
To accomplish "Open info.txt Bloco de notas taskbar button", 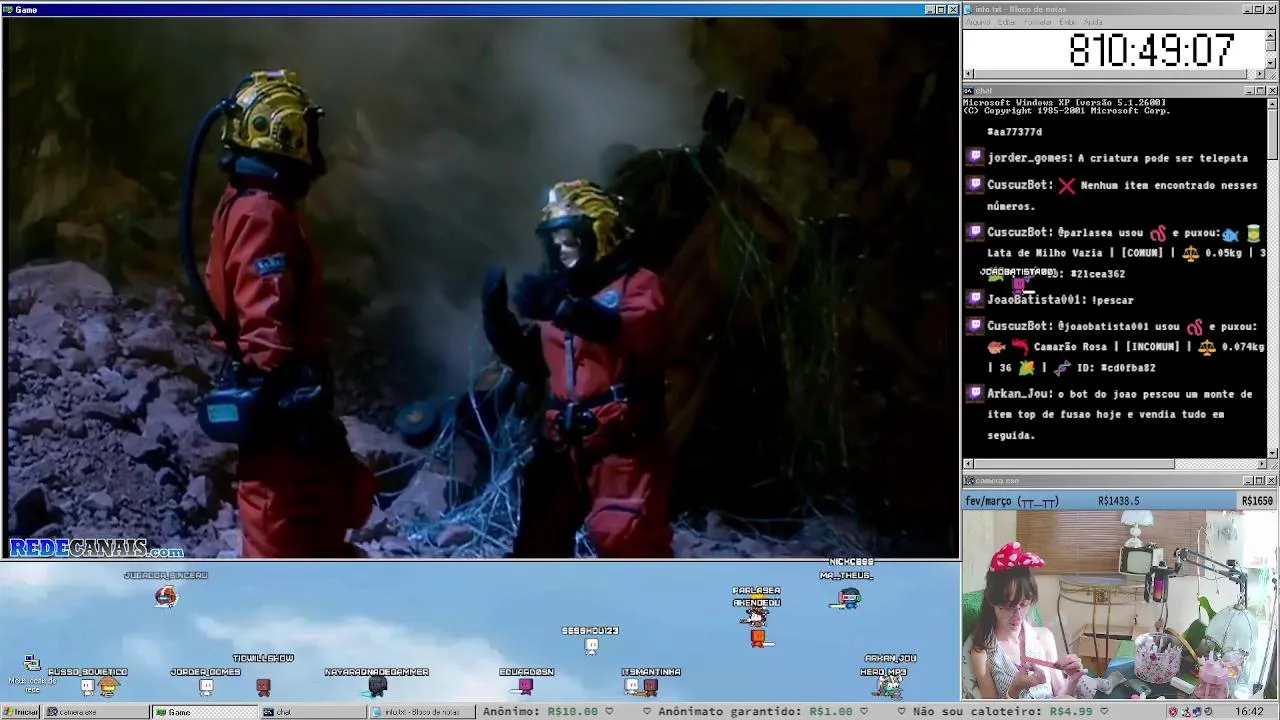I will pyautogui.click(x=421, y=712).
